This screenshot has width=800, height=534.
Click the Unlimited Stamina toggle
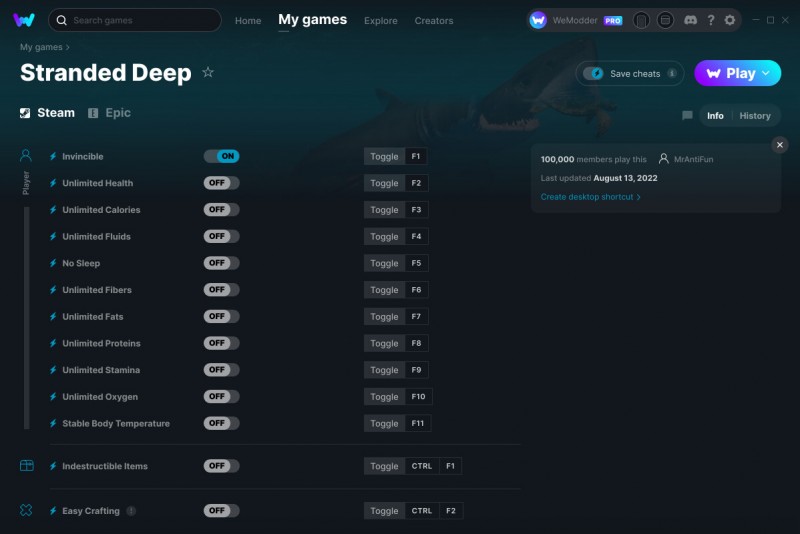click(x=221, y=370)
